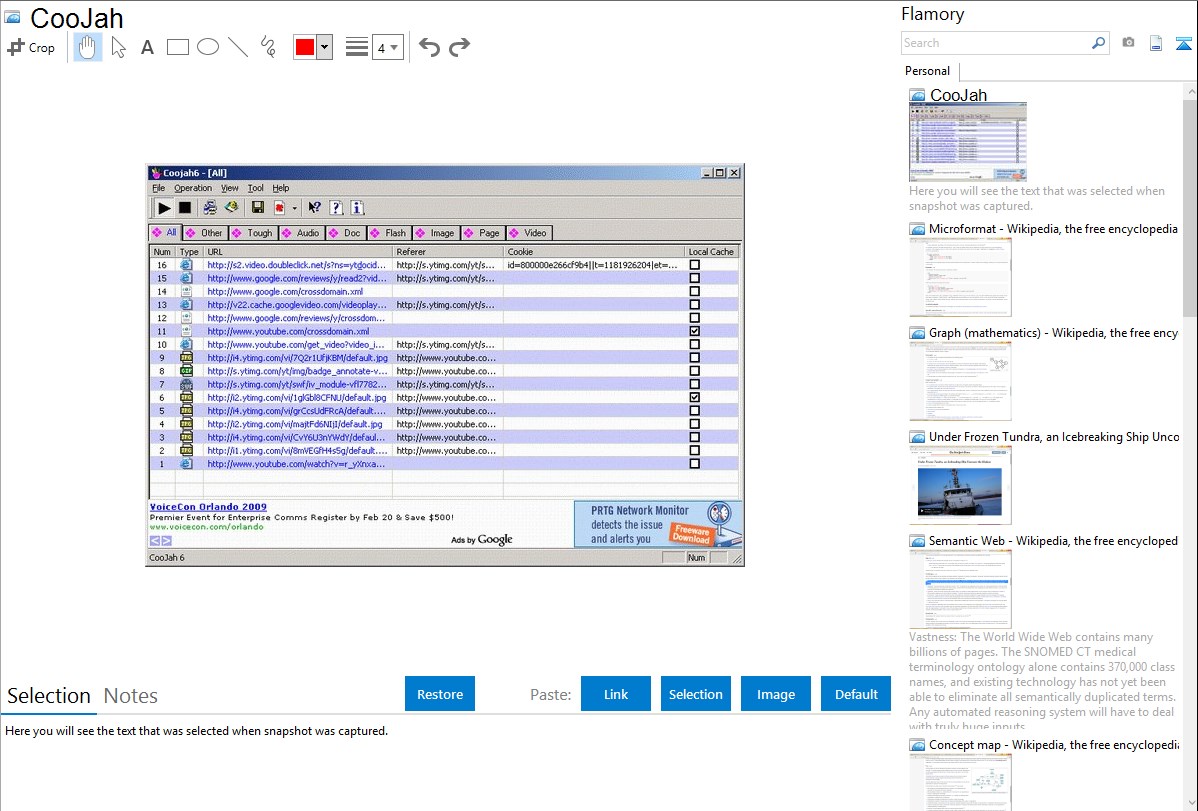Open the CooJah snapshot thumbnail
This screenshot has width=1198, height=811.
pos(967,141)
